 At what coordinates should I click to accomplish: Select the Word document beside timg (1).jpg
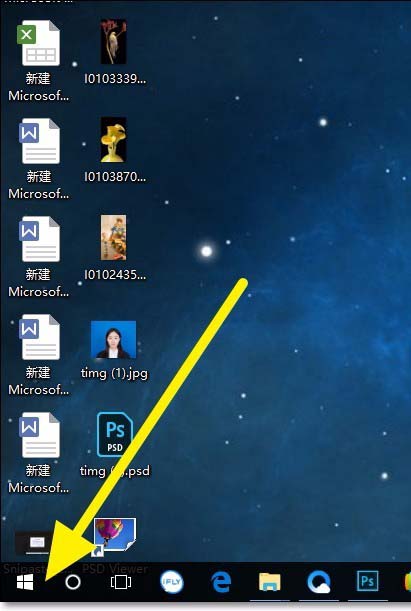(x=38, y=355)
